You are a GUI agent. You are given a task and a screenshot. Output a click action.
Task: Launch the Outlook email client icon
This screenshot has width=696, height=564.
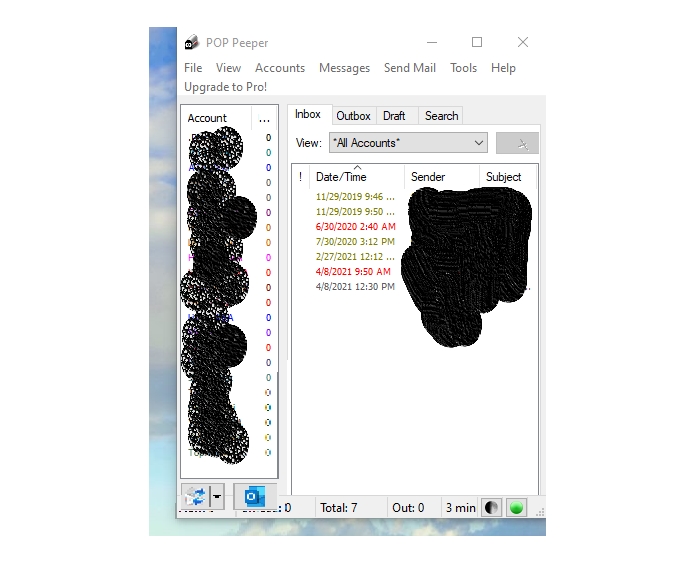pyautogui.click(x=255, y=496)
